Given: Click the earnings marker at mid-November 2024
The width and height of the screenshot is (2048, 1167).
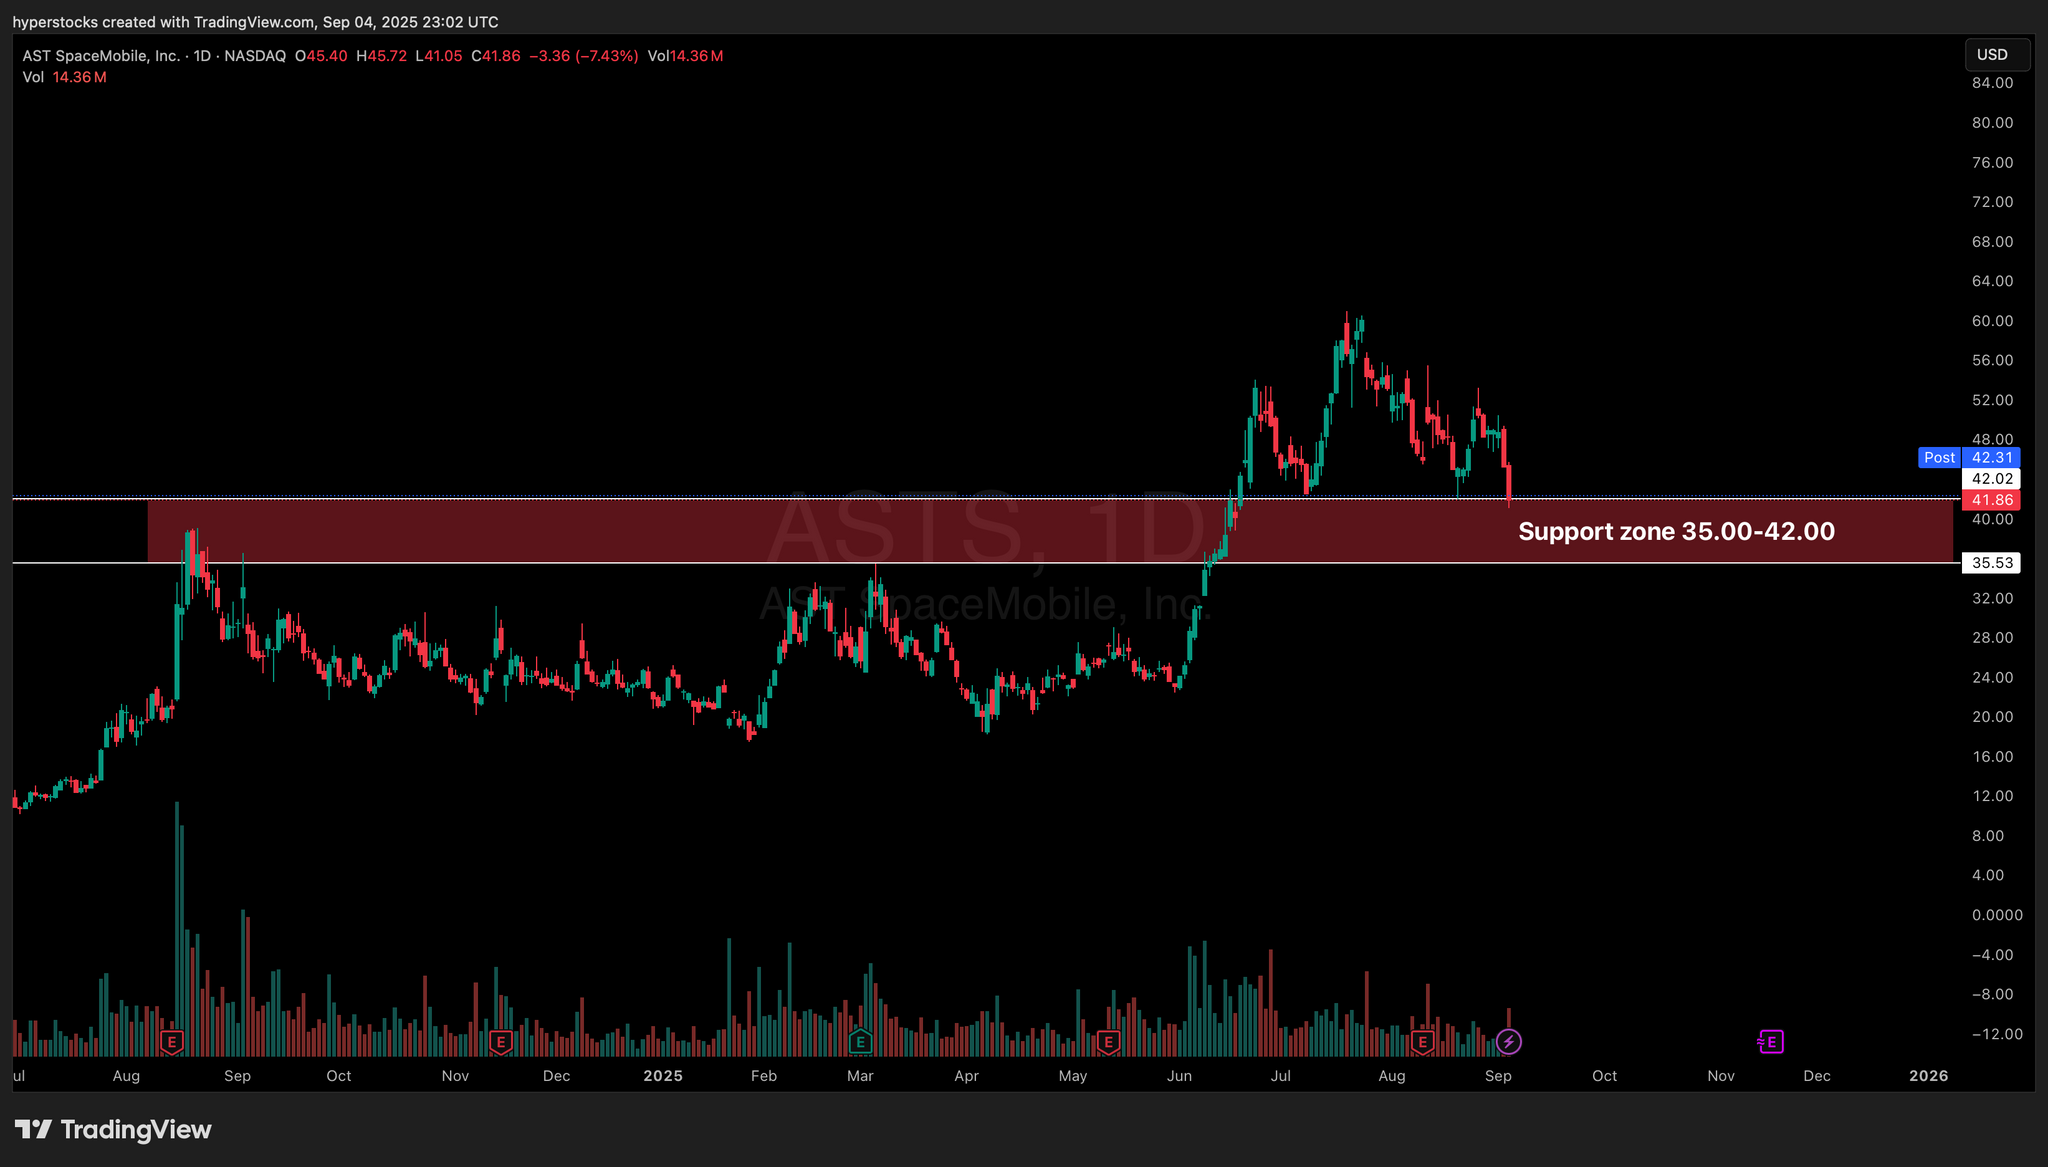Looking at the screenshot, I should coord(501,1042).
